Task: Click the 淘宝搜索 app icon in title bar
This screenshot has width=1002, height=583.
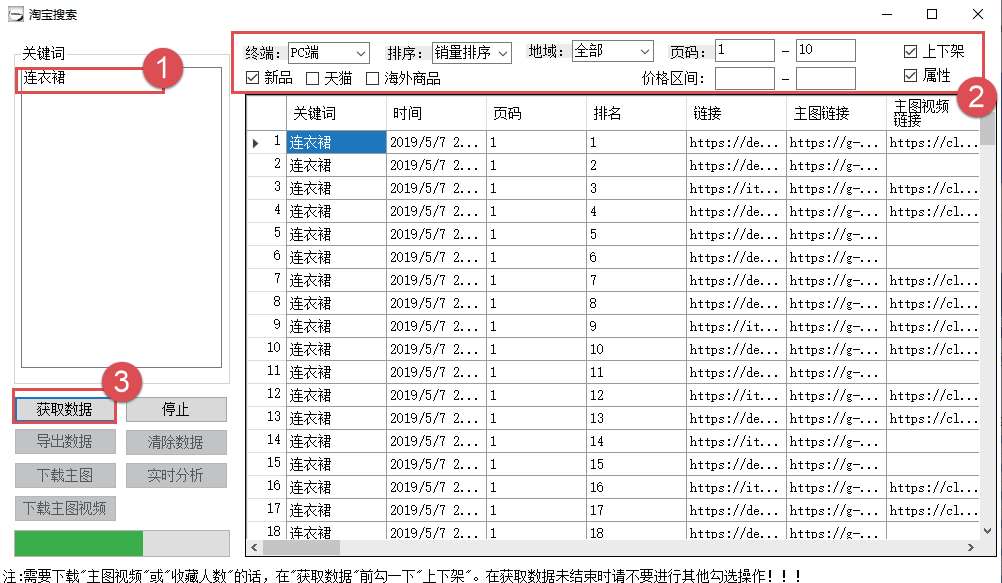Action: [15, 14]
